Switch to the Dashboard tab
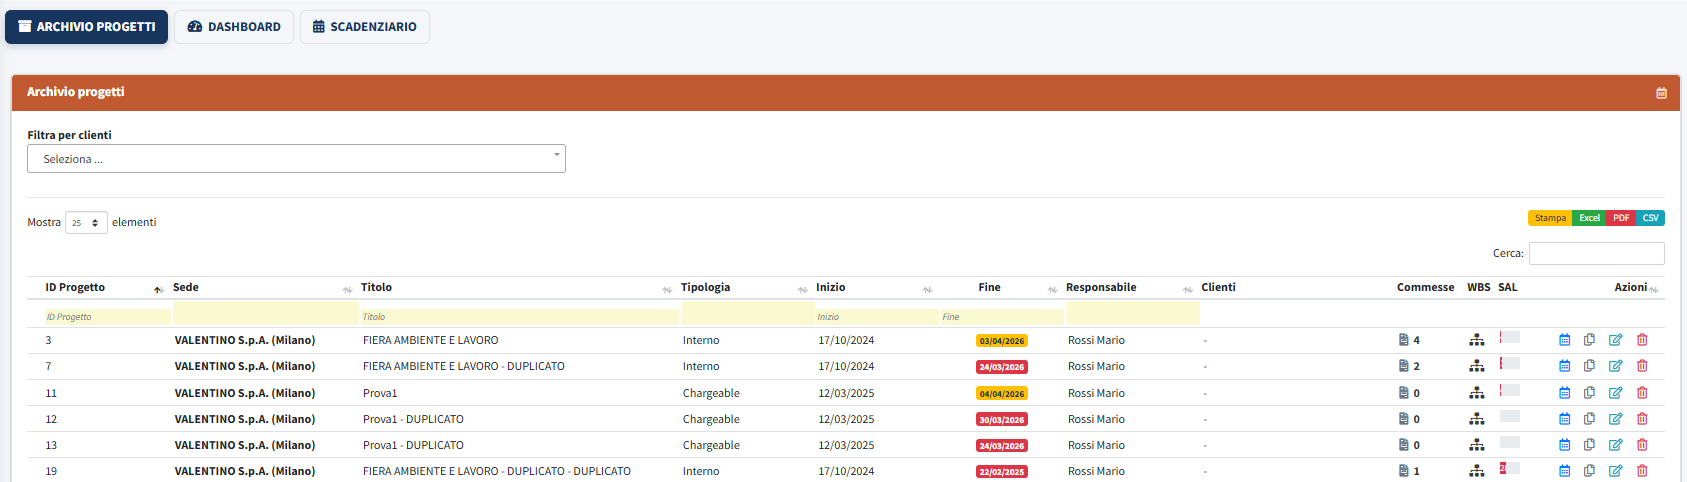This screenshot has width=1687, height=482. [234, 27]
